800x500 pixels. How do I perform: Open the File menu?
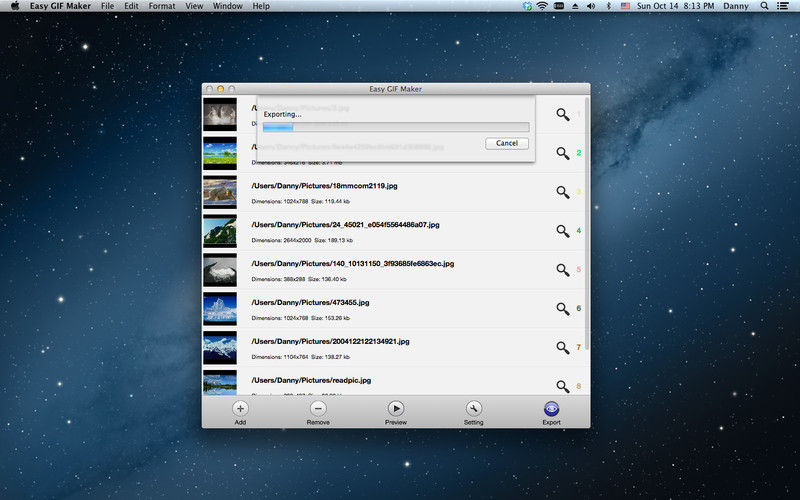point(107,6)
